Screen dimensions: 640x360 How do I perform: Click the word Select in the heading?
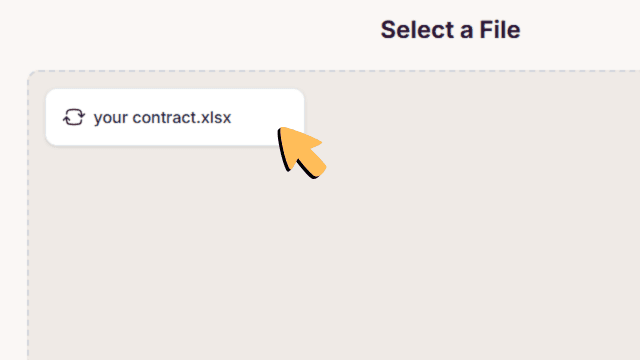tap(417, 30)
